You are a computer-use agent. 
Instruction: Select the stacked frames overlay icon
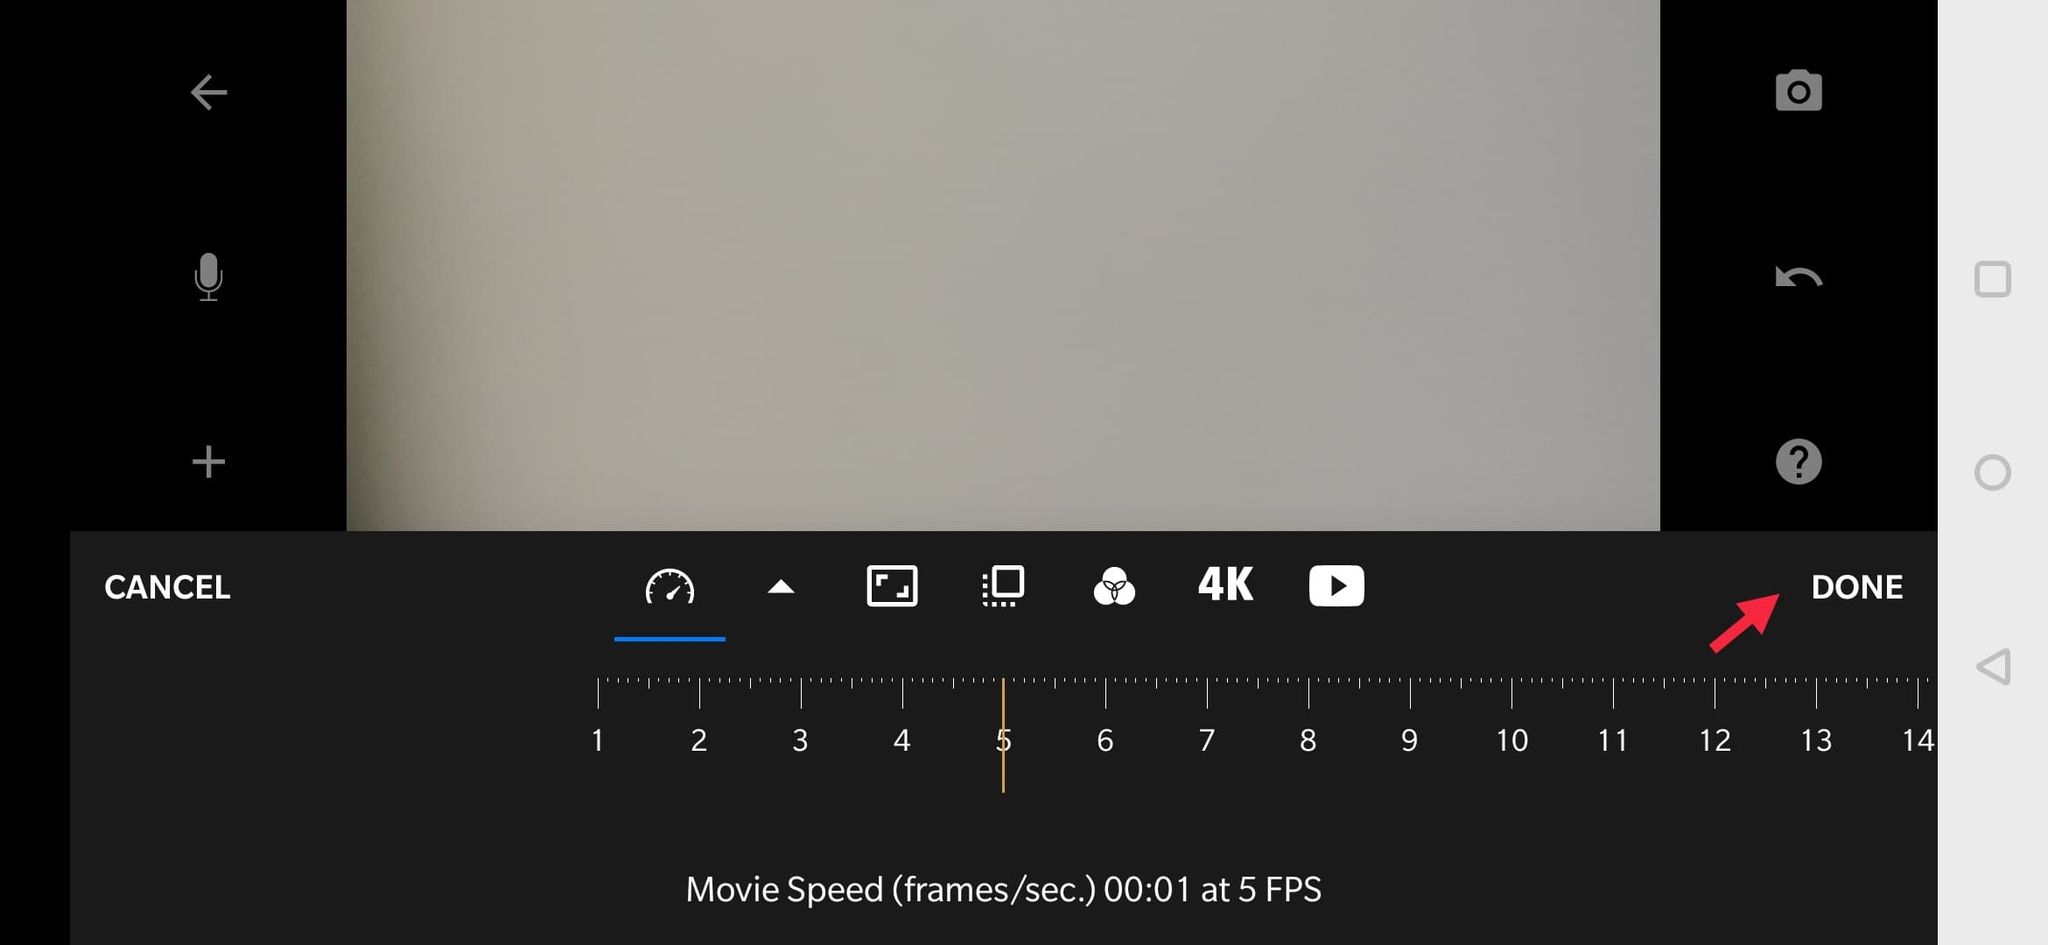pyautogui.click(x=1003, y=586)
